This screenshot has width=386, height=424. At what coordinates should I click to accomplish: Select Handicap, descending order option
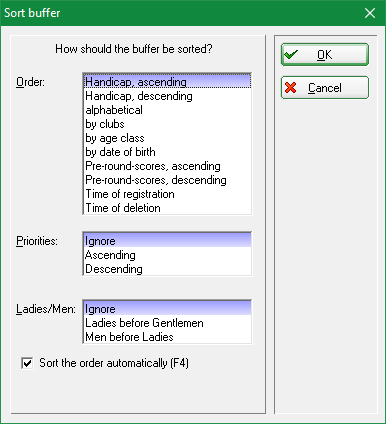[167, 96]
